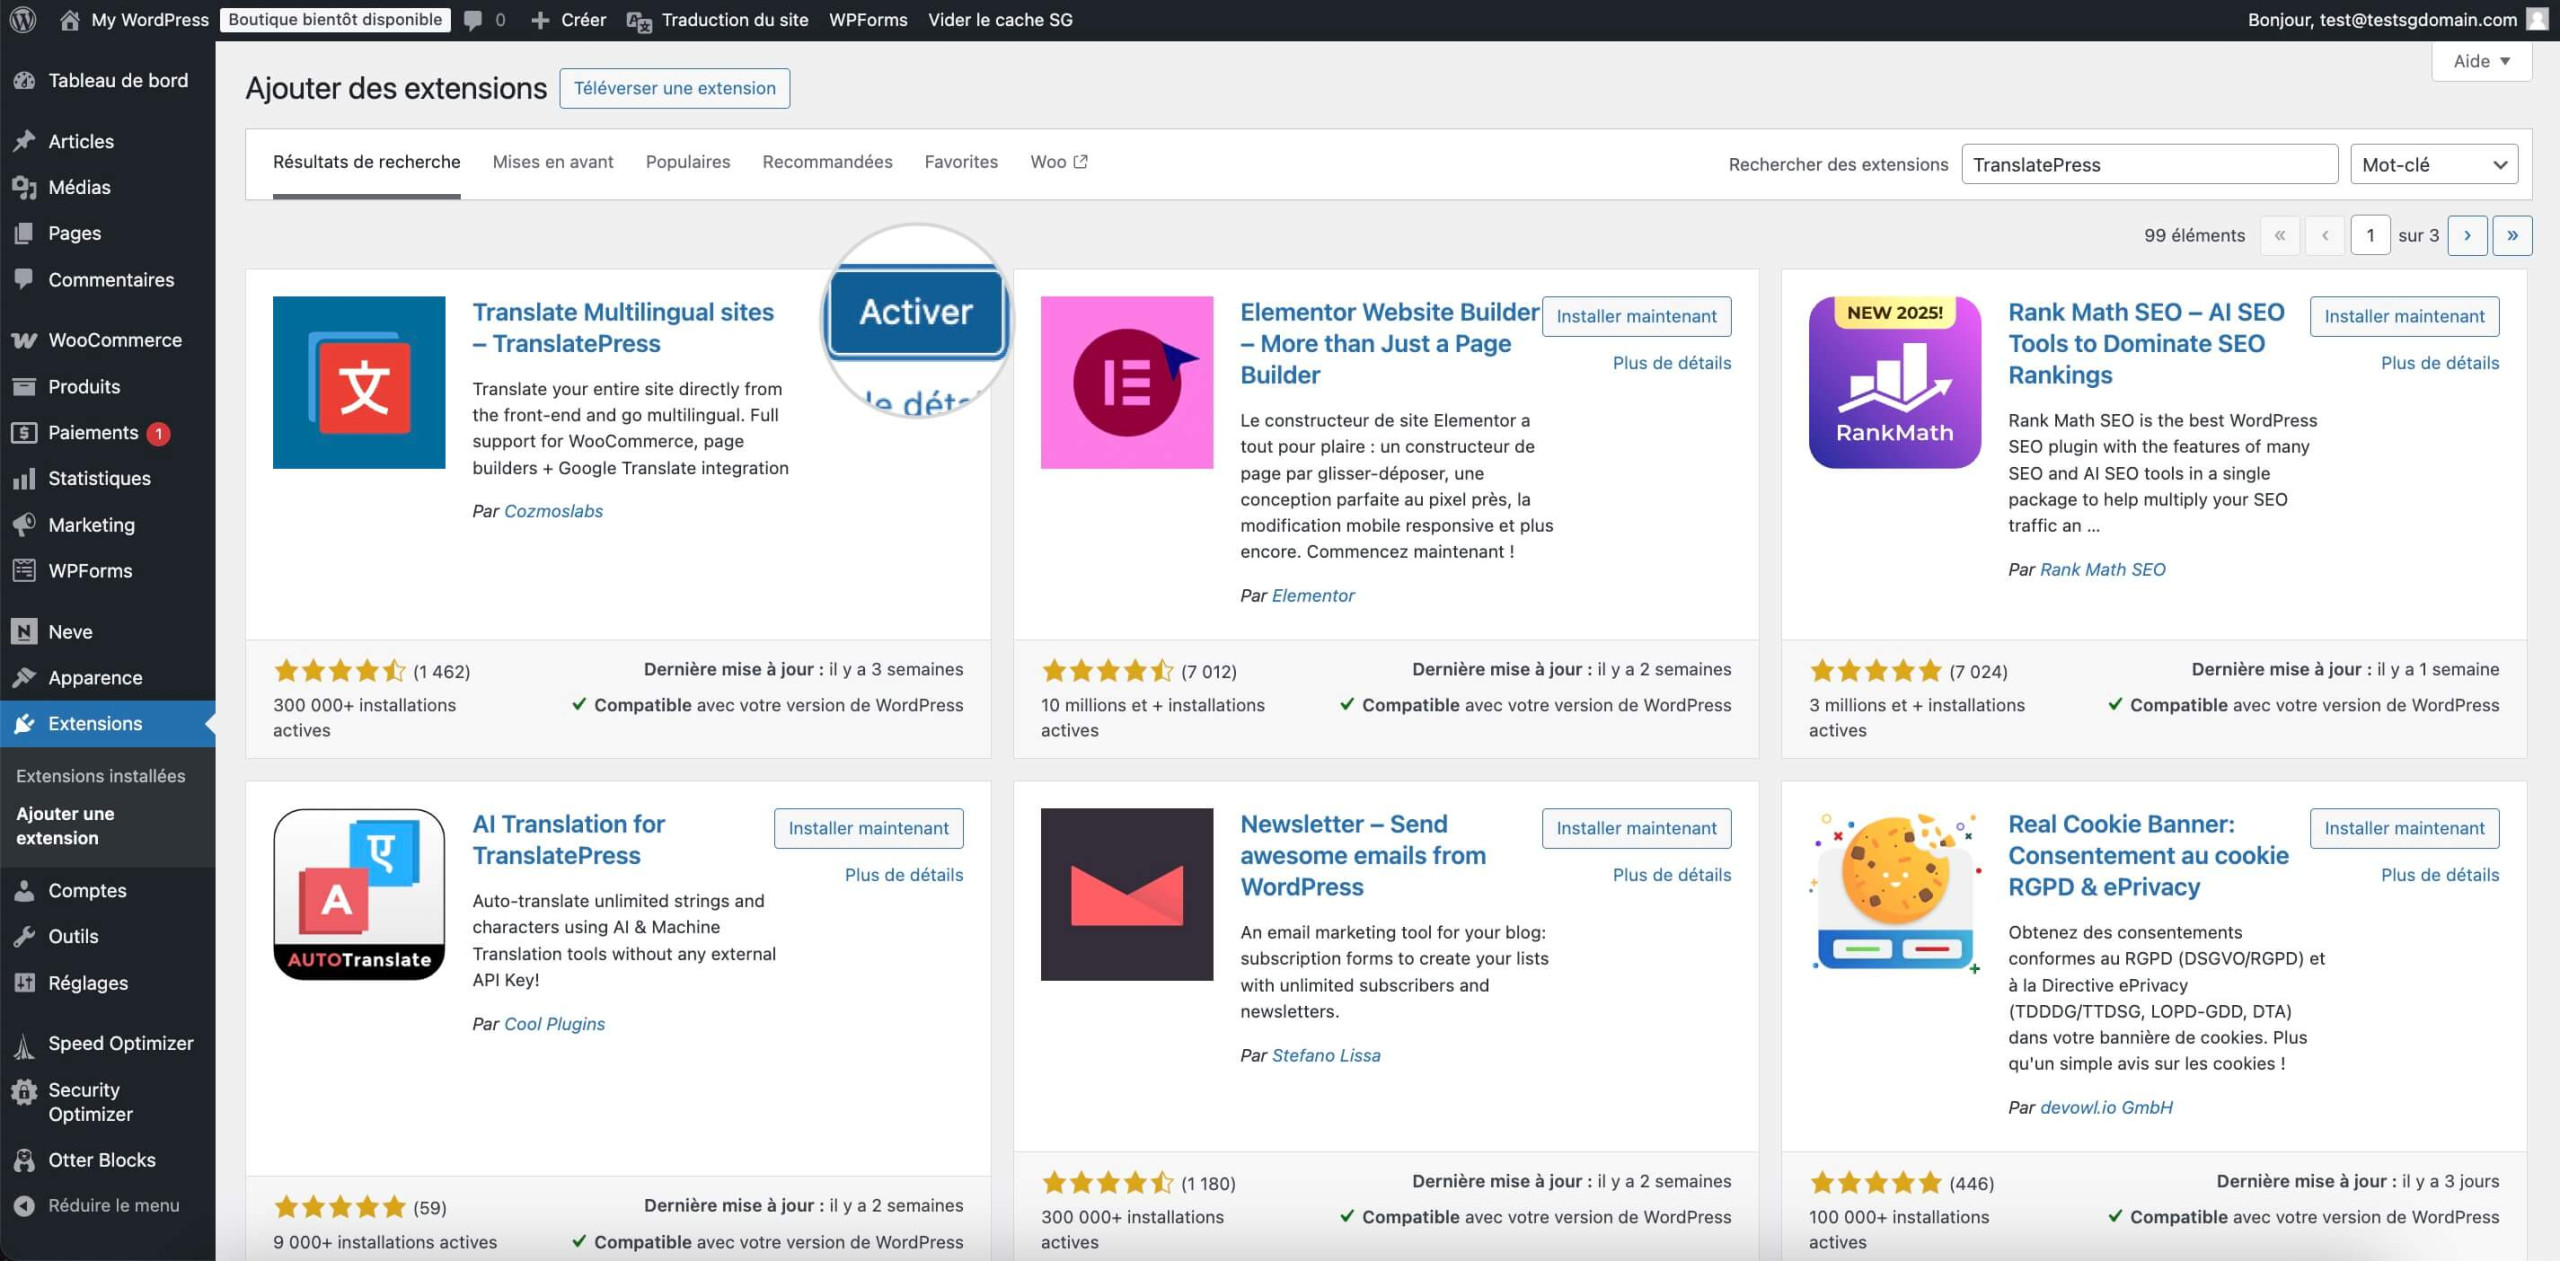Click the Paiements dollar icon

(24, 432)
